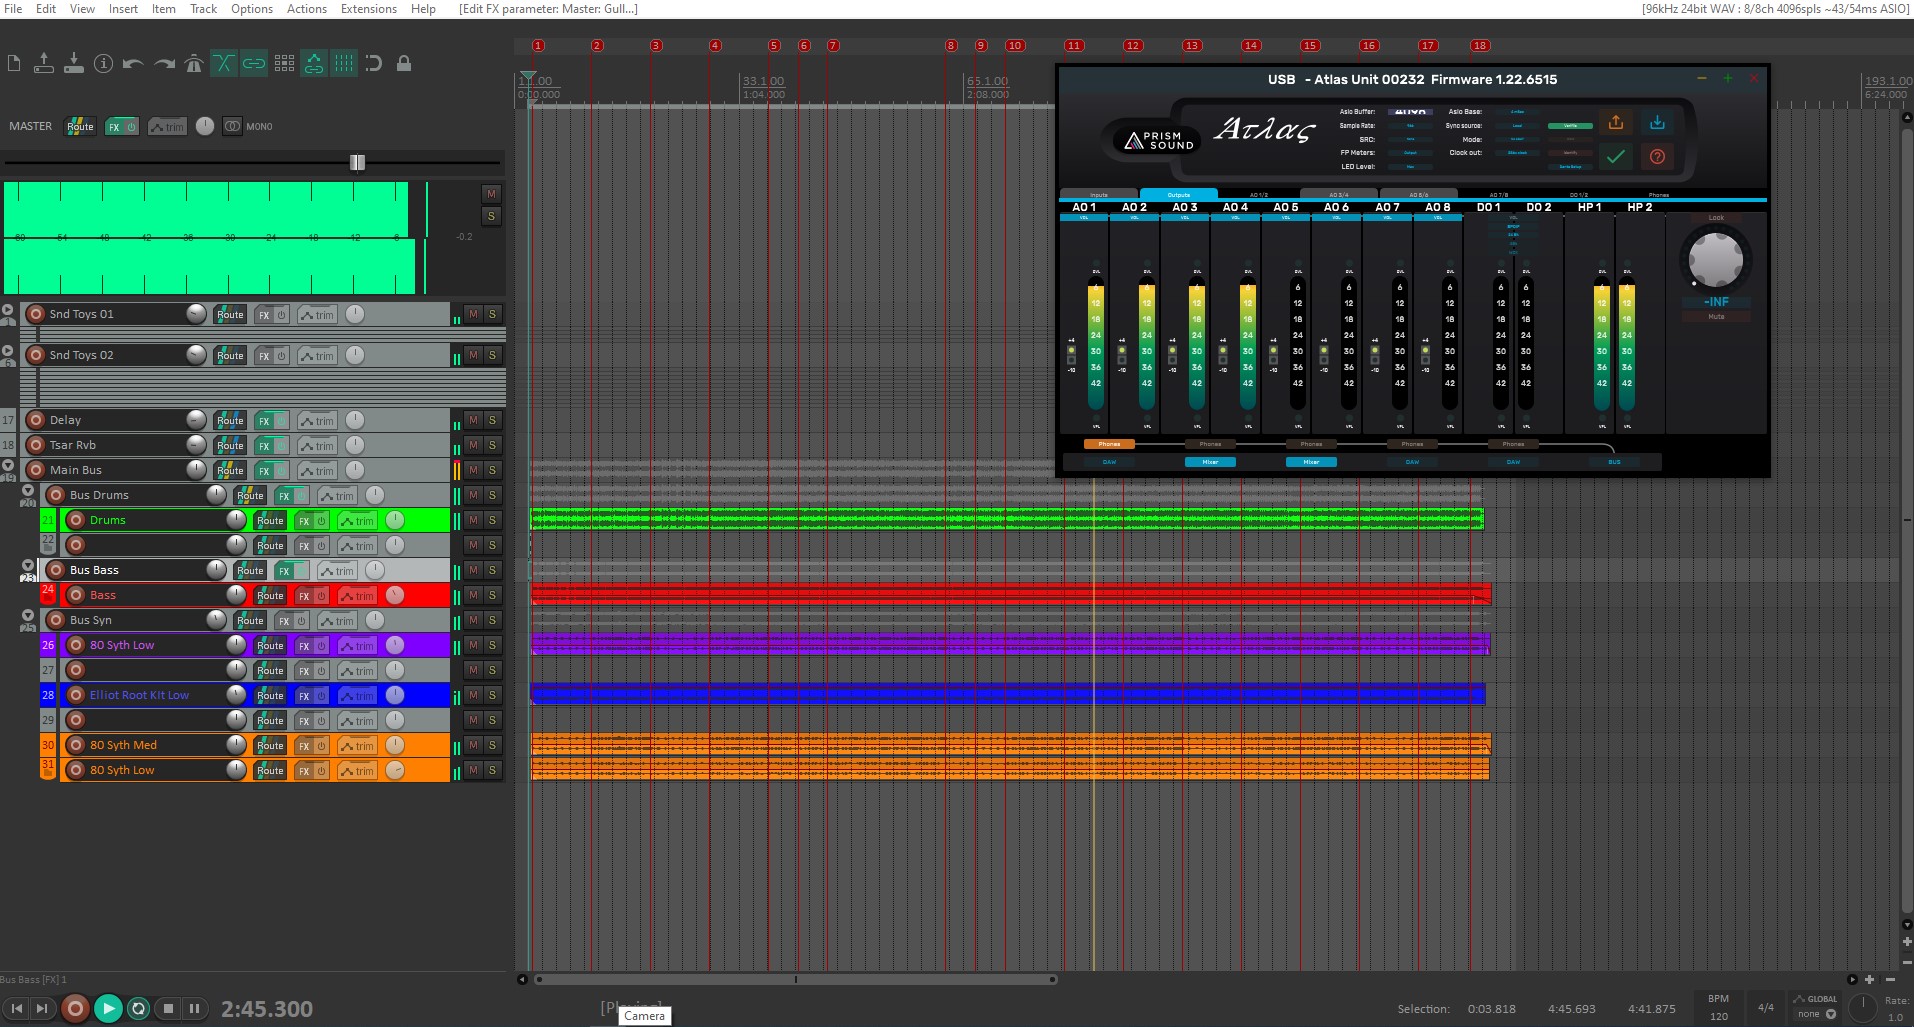Toggle locking with the padlock icon
Screen dimensions: 1914x1027
pyautogui.click(x=404, y=64)
